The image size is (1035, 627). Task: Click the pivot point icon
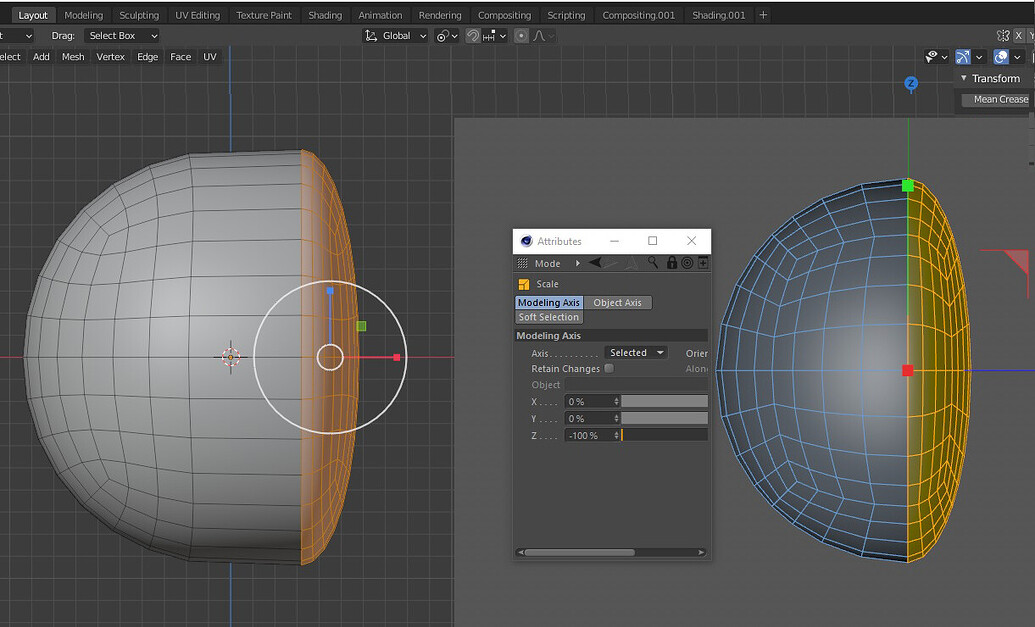click(442, 36)
